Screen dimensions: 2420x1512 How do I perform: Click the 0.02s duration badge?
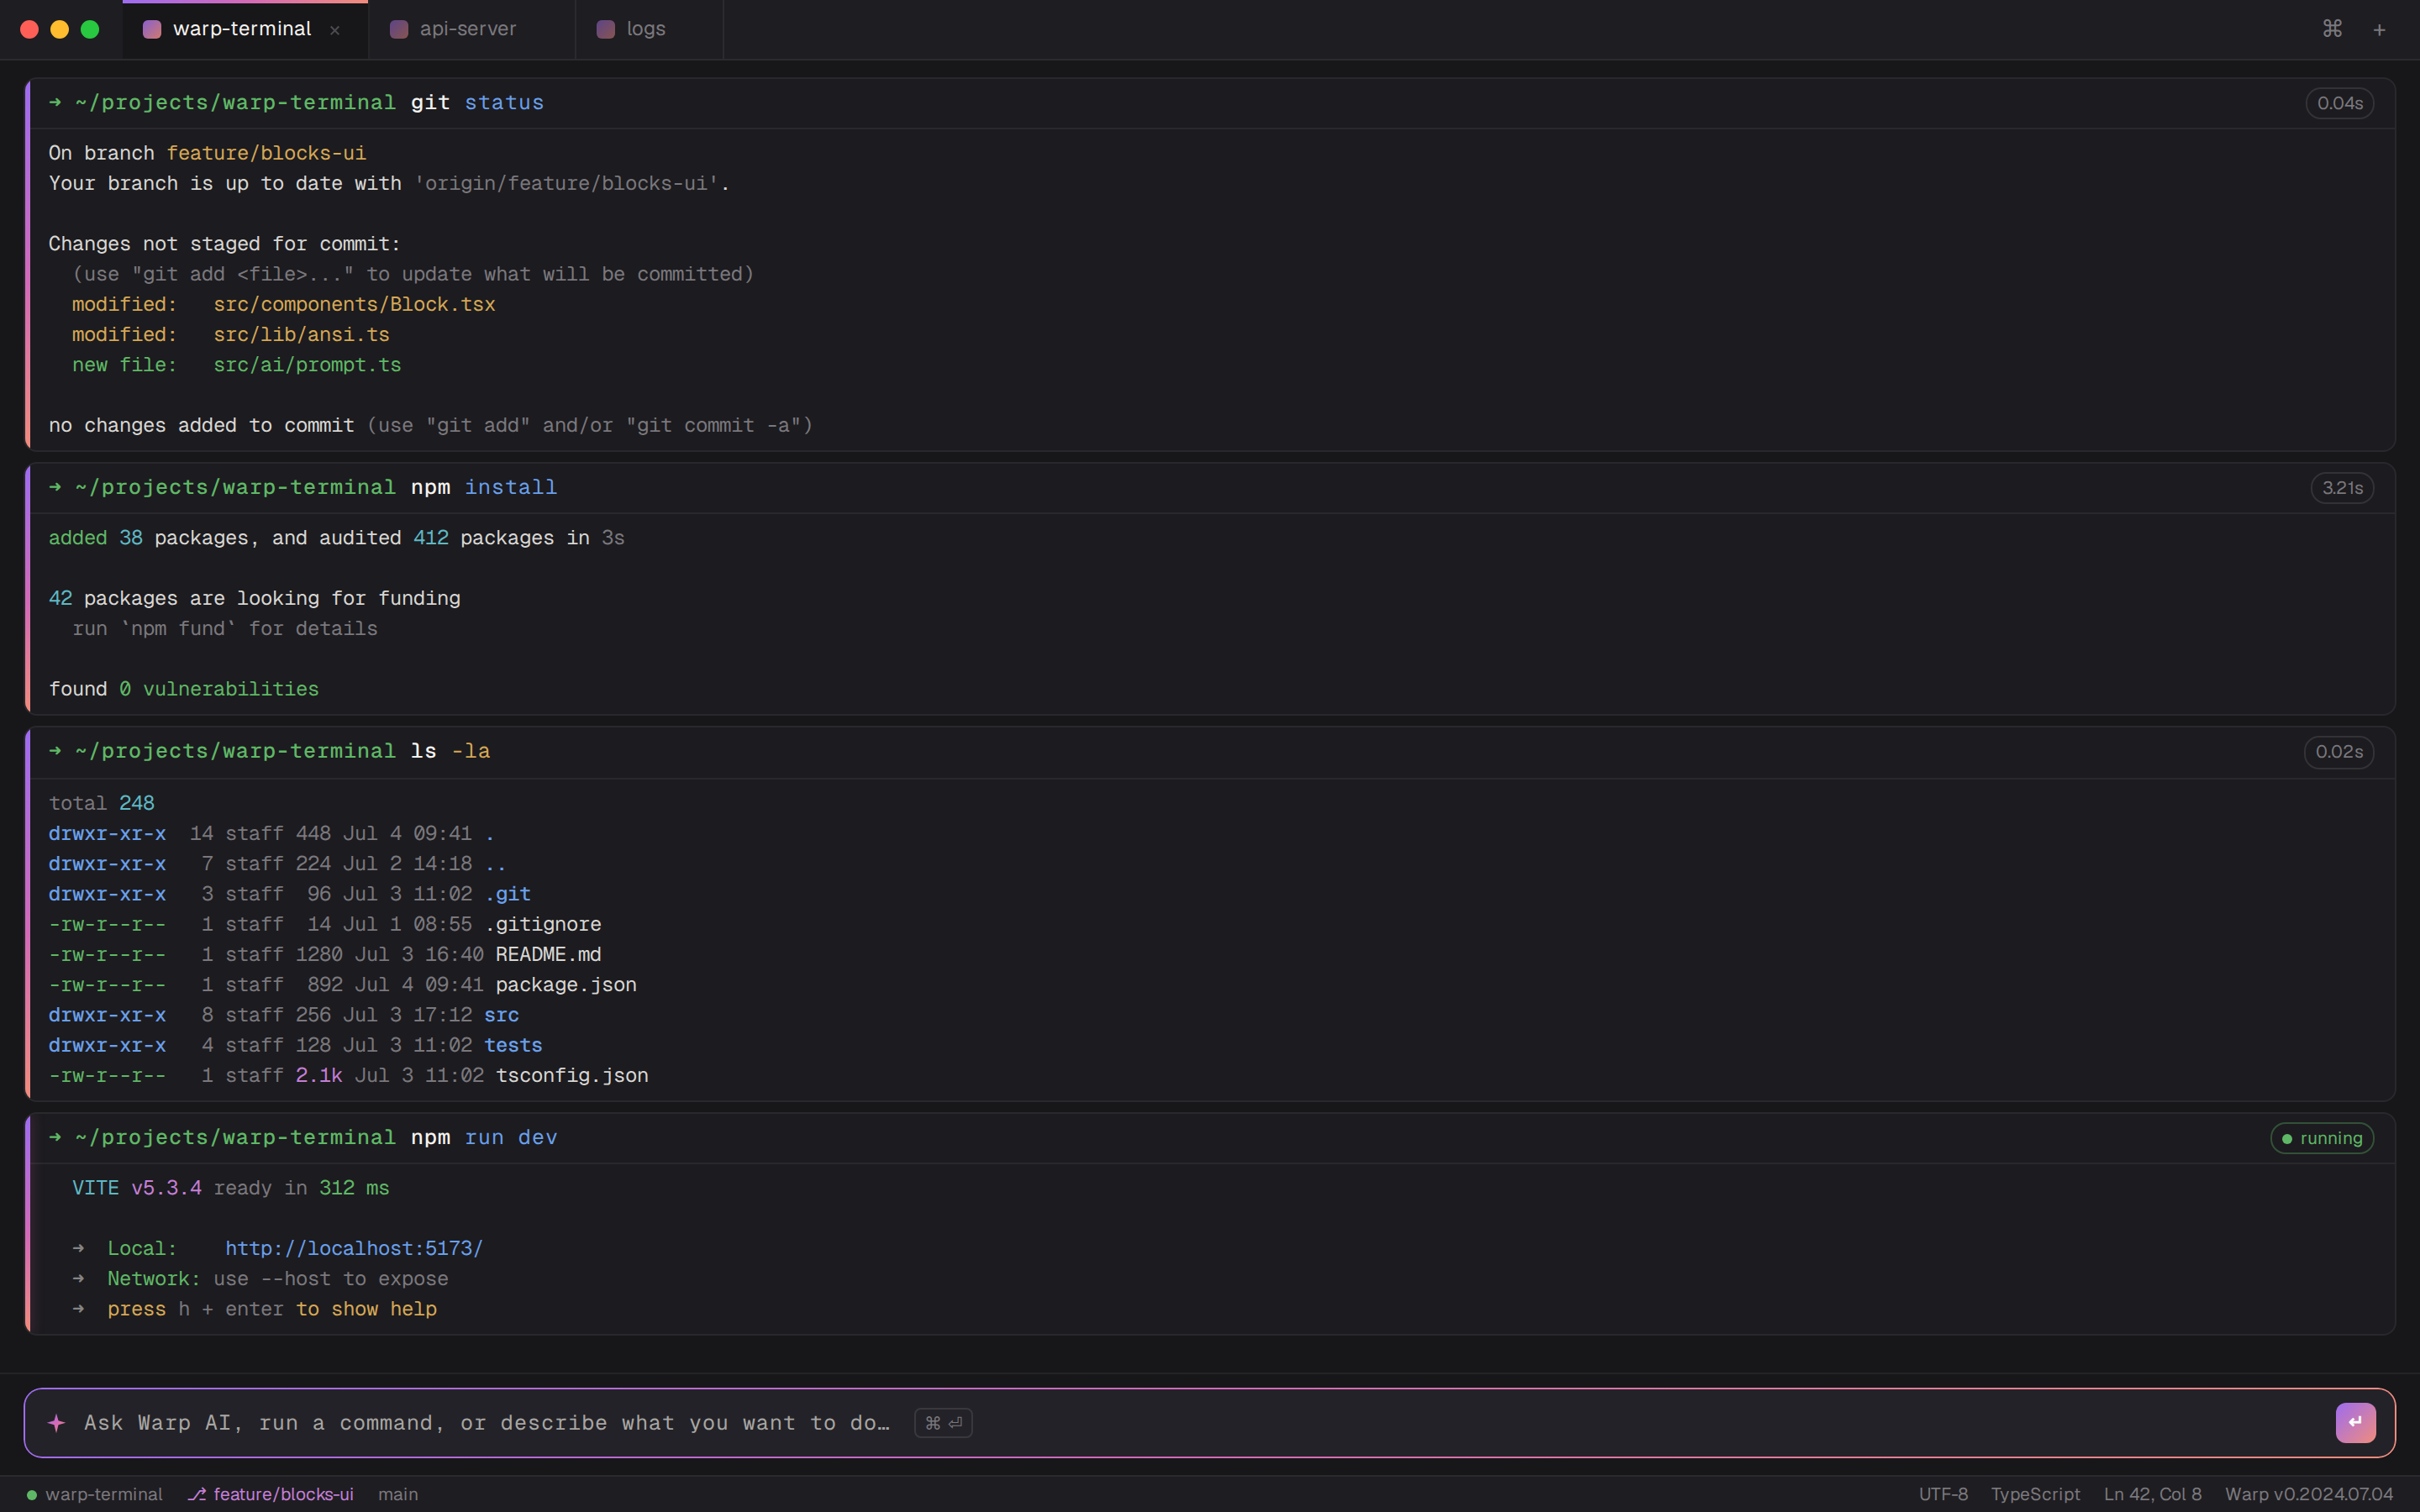tap(2339, 752)
